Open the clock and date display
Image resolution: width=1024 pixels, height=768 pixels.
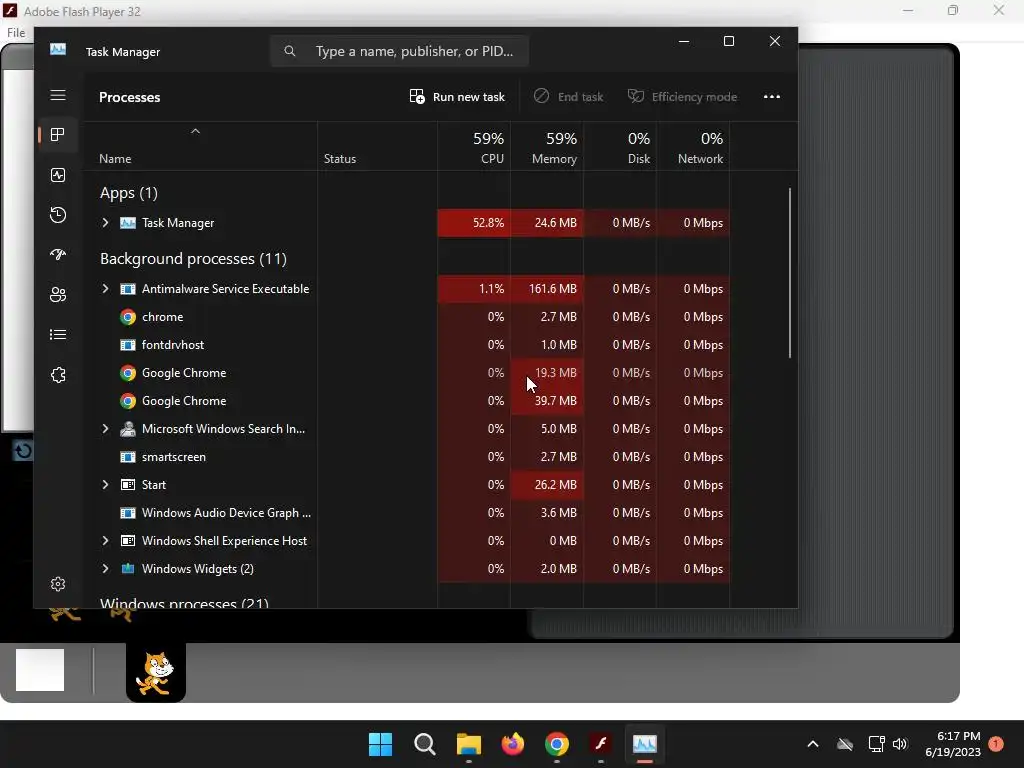953,744
